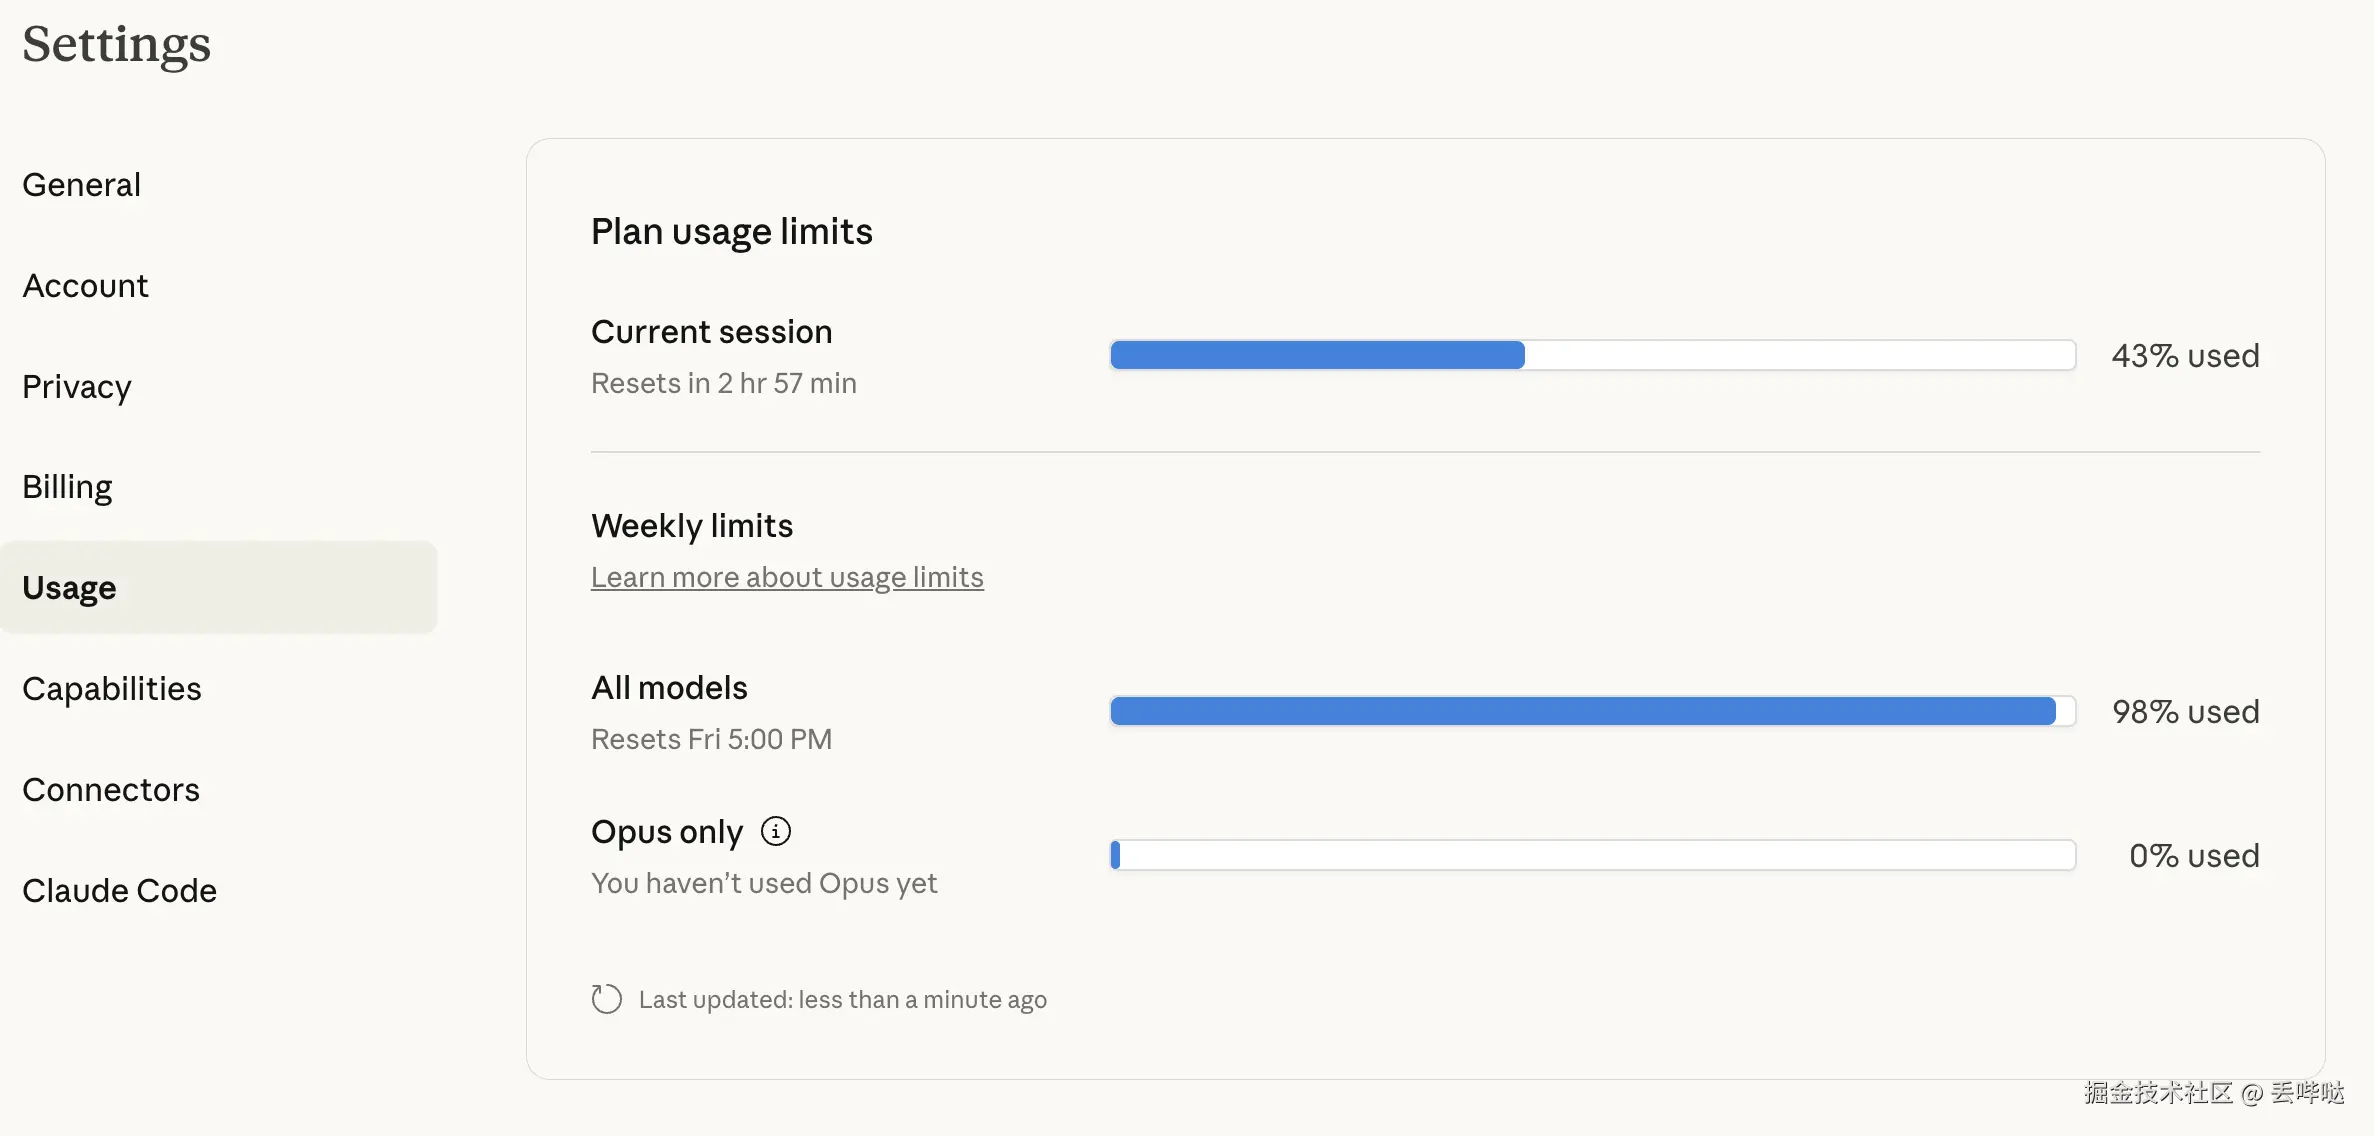Open the General settings tab
This screenshot has width=2374, height=1136.
click(x=82, y=185)
